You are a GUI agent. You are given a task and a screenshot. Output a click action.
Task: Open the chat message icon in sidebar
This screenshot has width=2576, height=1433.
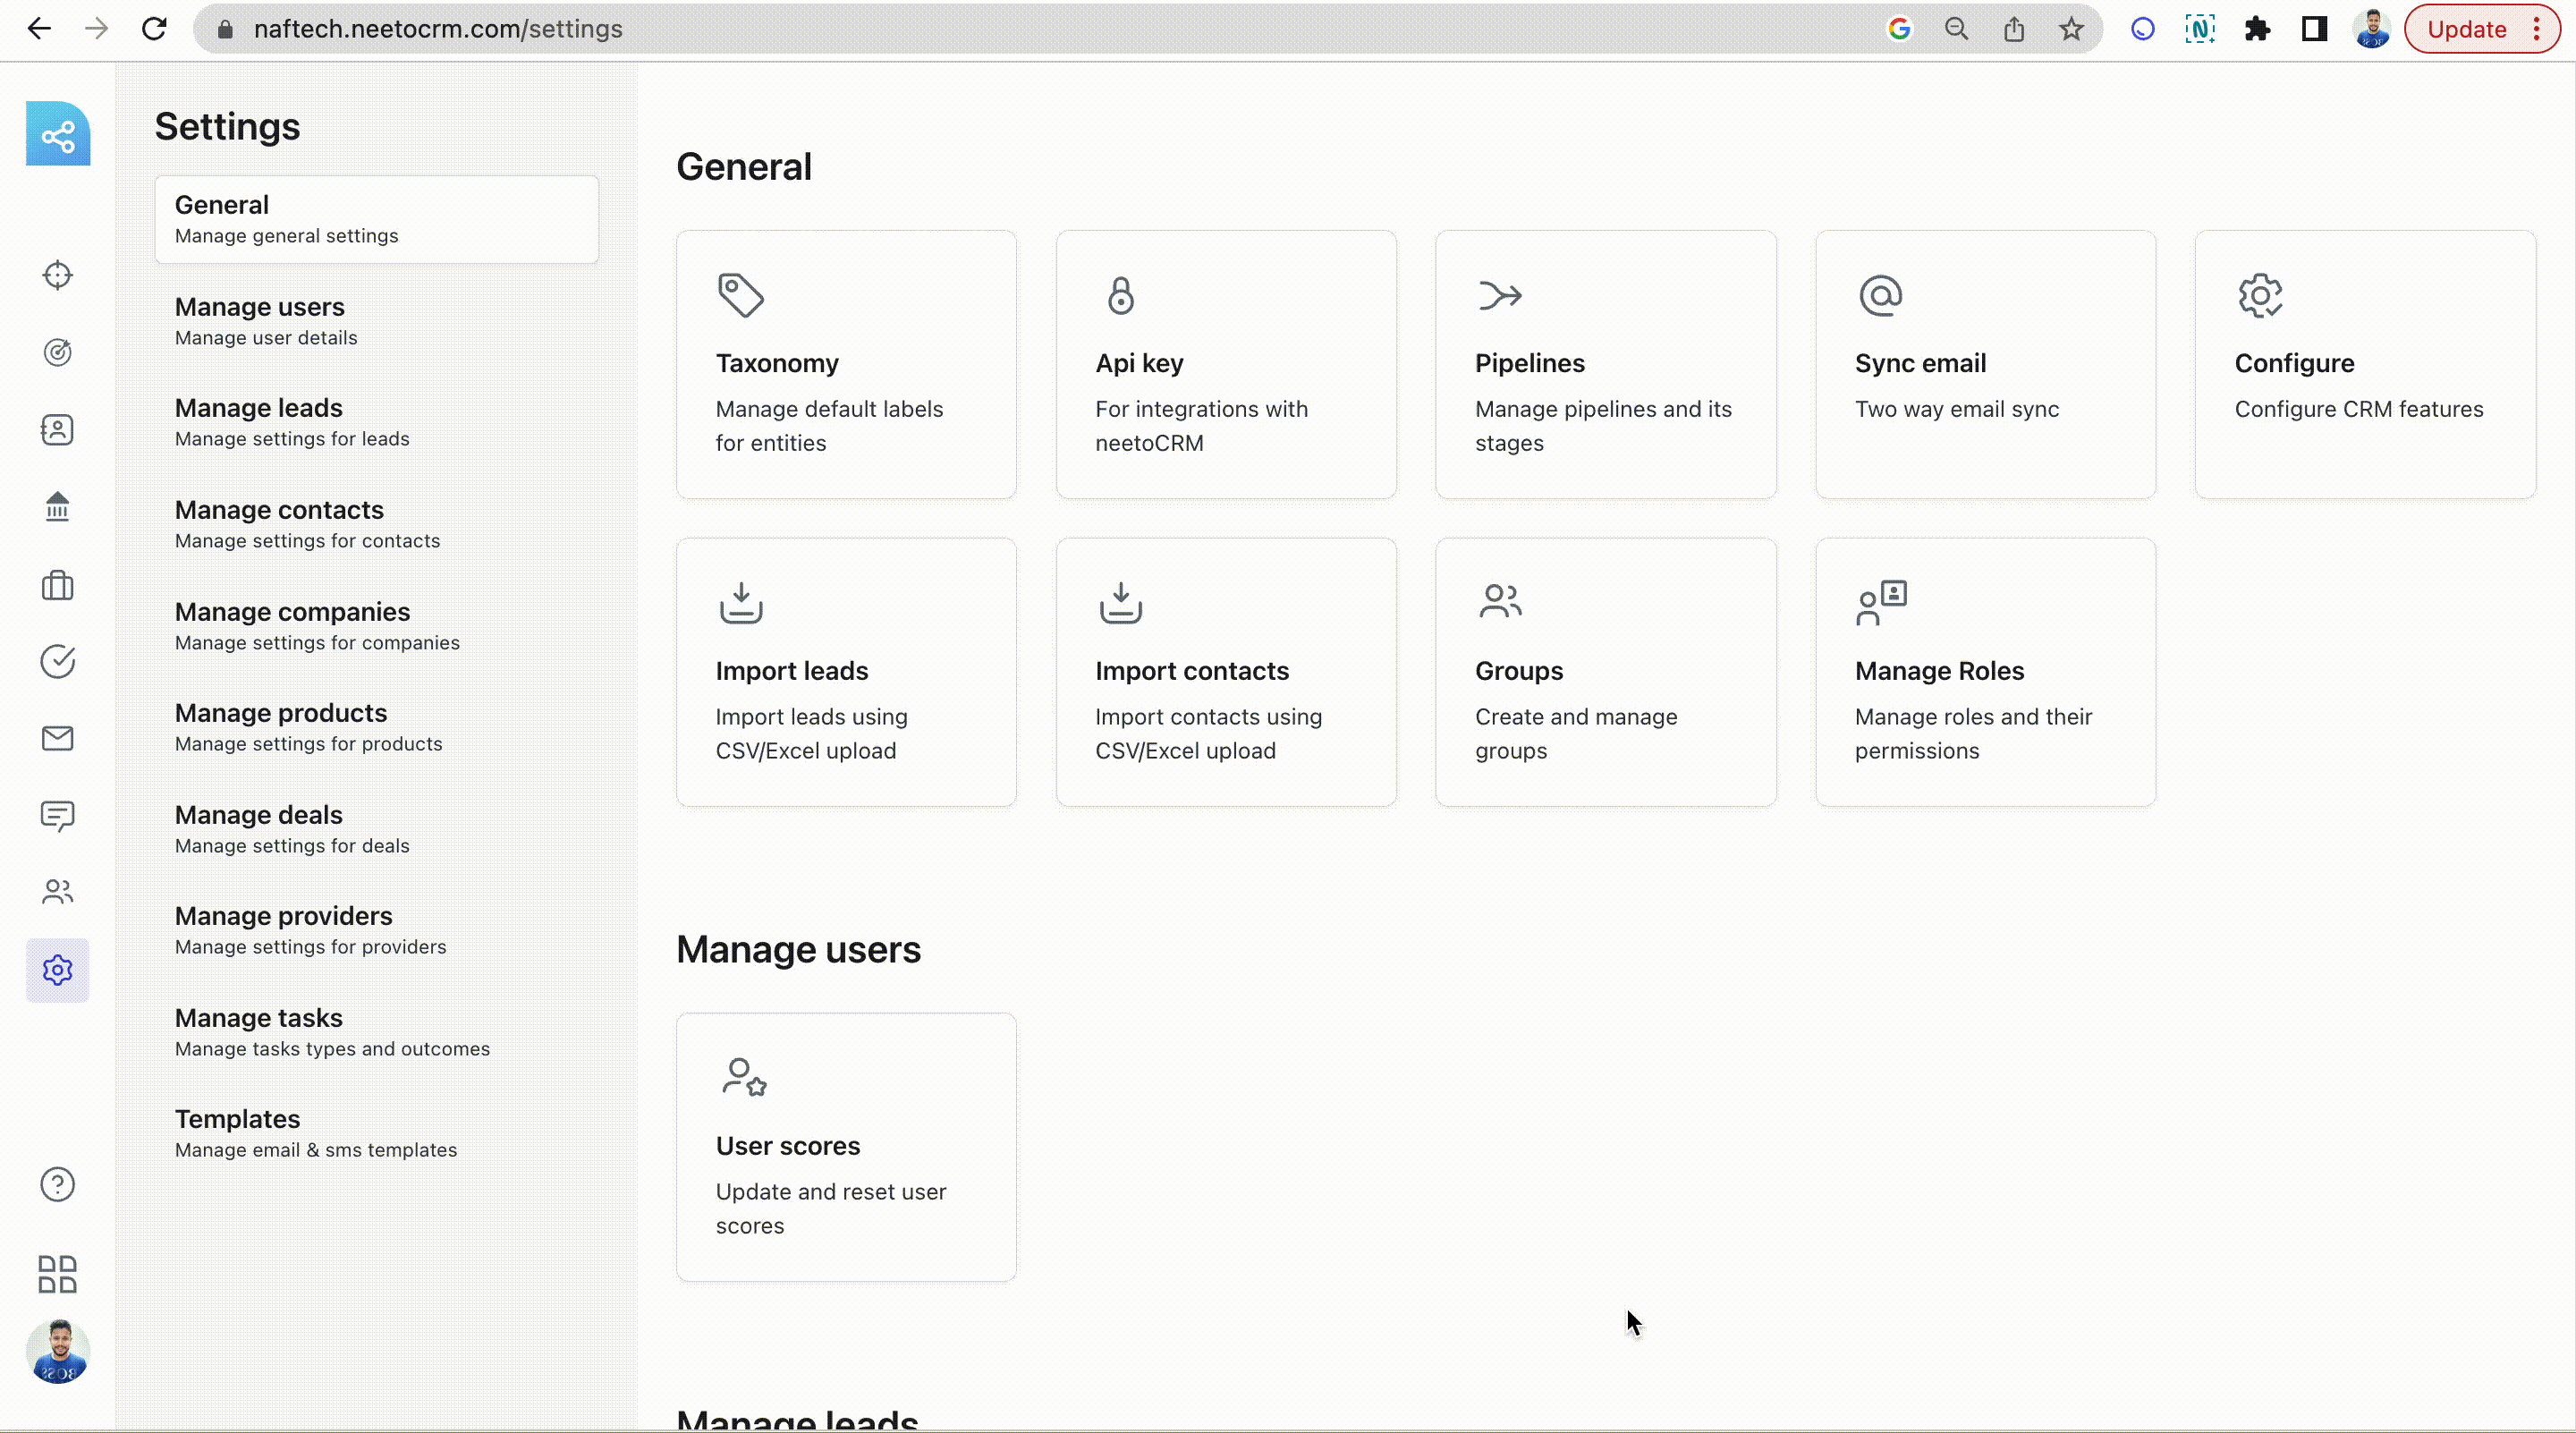(x=58, y=816)
